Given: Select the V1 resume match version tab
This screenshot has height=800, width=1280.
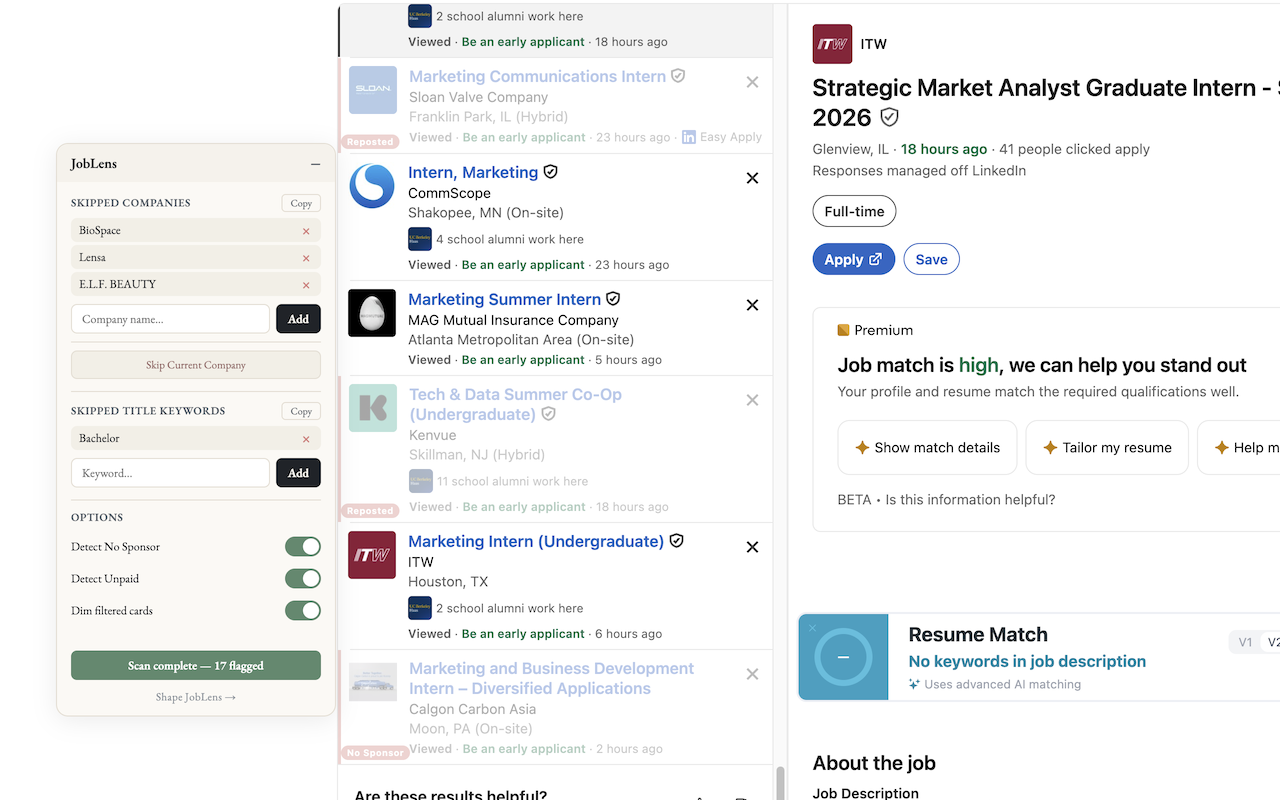Looking at the screenshot, I should (1245, 643).
